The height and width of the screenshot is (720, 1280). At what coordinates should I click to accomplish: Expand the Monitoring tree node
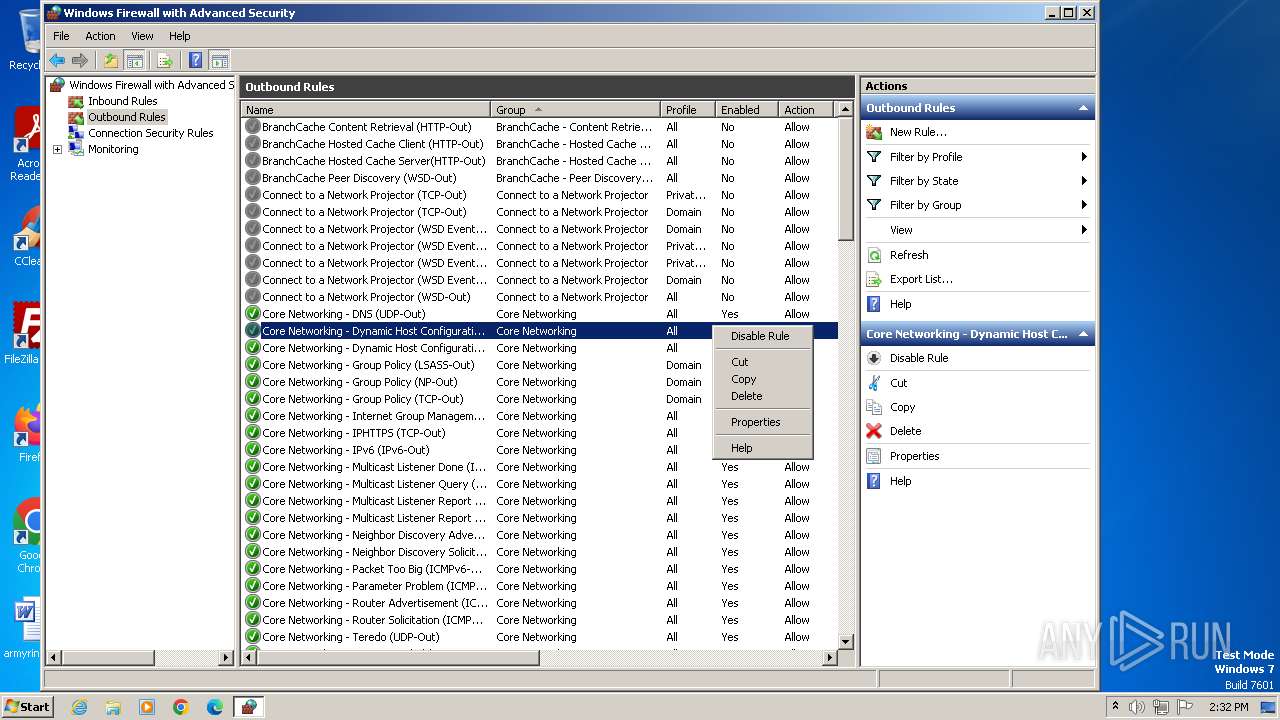(x=57, y=149)
